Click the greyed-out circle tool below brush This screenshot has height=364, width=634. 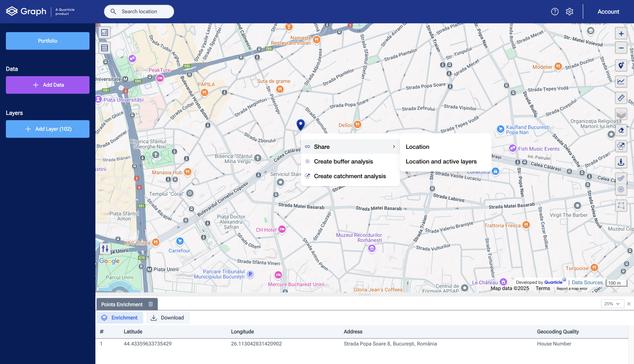(x=621, y=189)
